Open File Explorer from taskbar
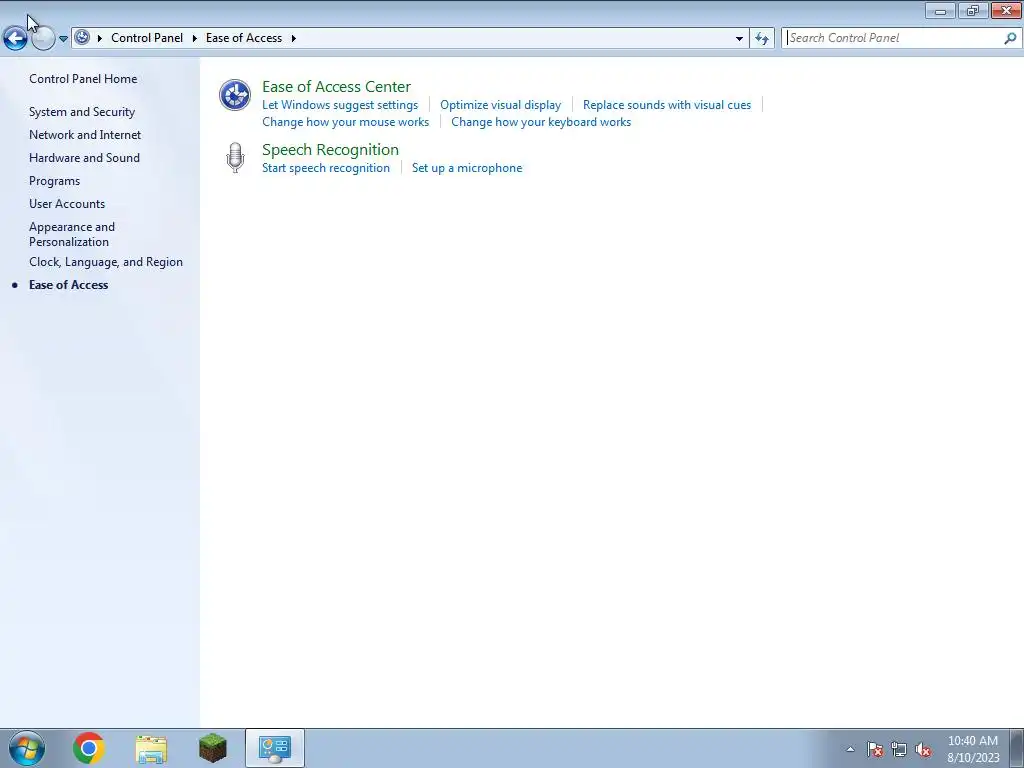Image resolution: width=1024 pixels, height=768 pixels. click(x=151, y=749)
